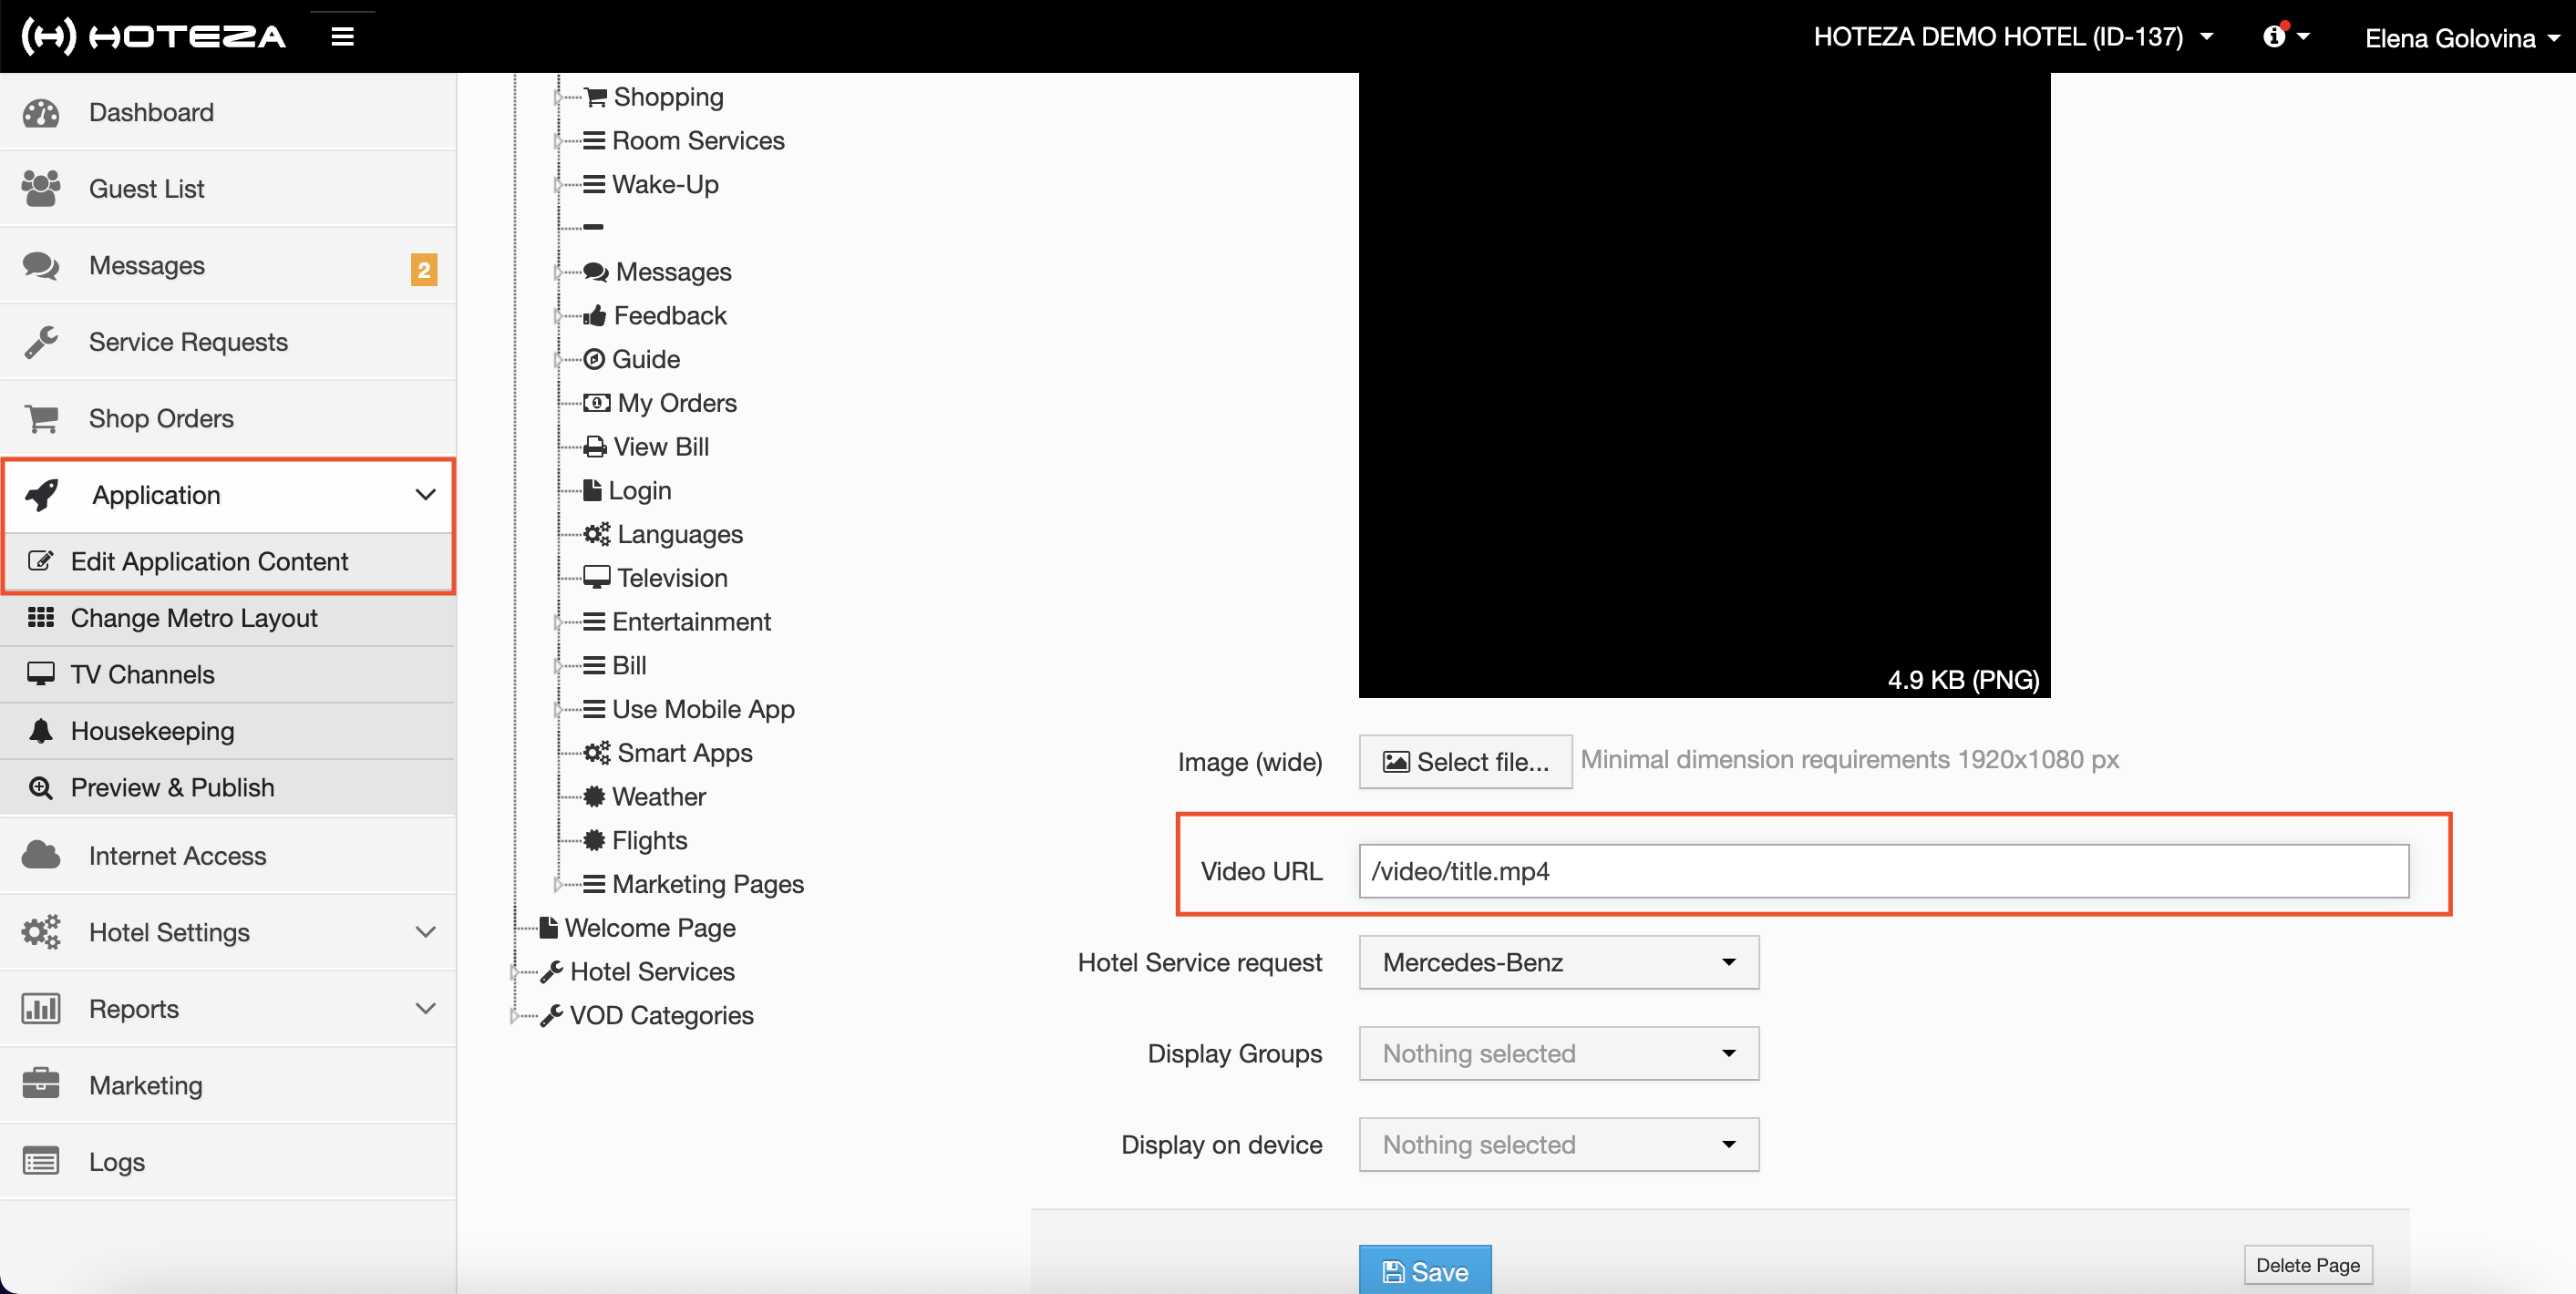Toggle the hamburger menu in top bar

[342, 37]
